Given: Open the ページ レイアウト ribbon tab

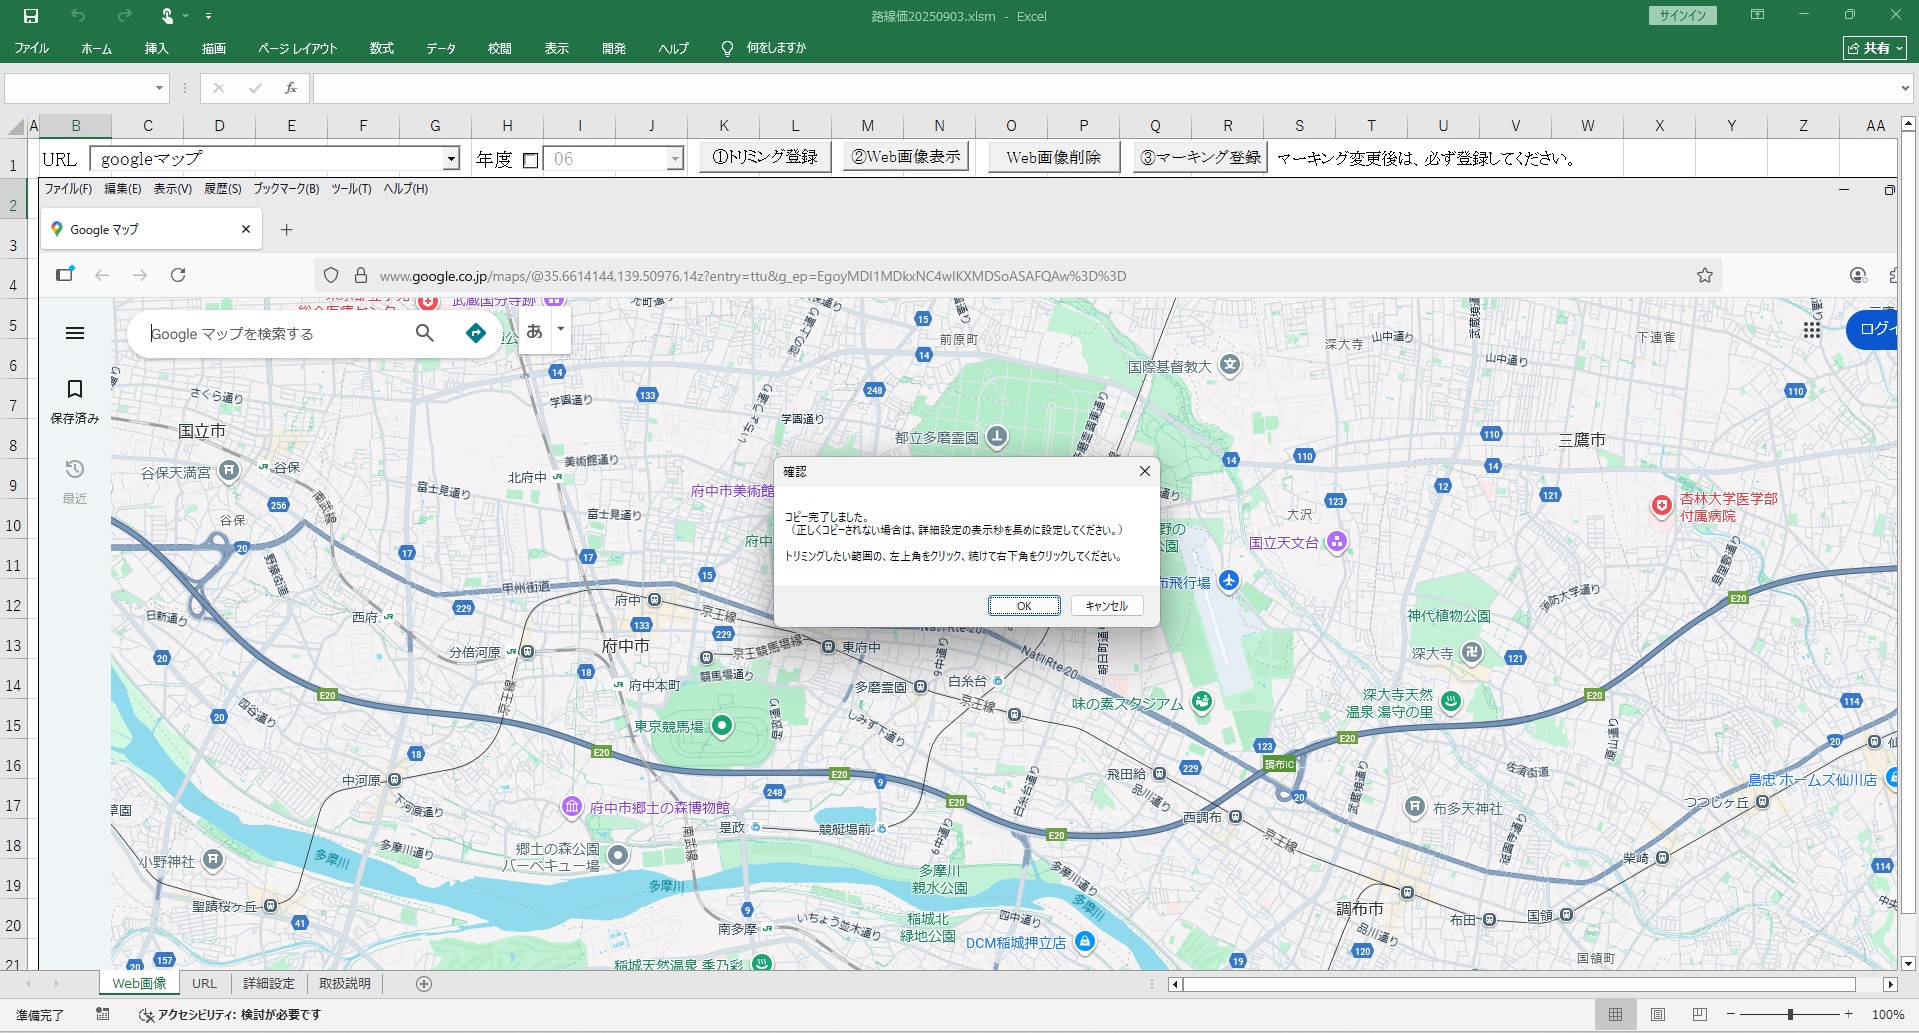Looking at the screenshot, I should [x=298, y=48].
